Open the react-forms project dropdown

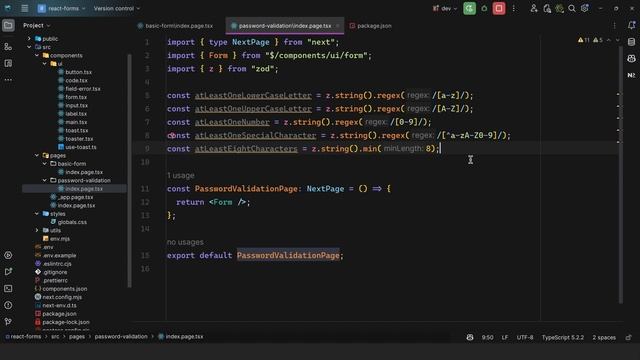61,8
